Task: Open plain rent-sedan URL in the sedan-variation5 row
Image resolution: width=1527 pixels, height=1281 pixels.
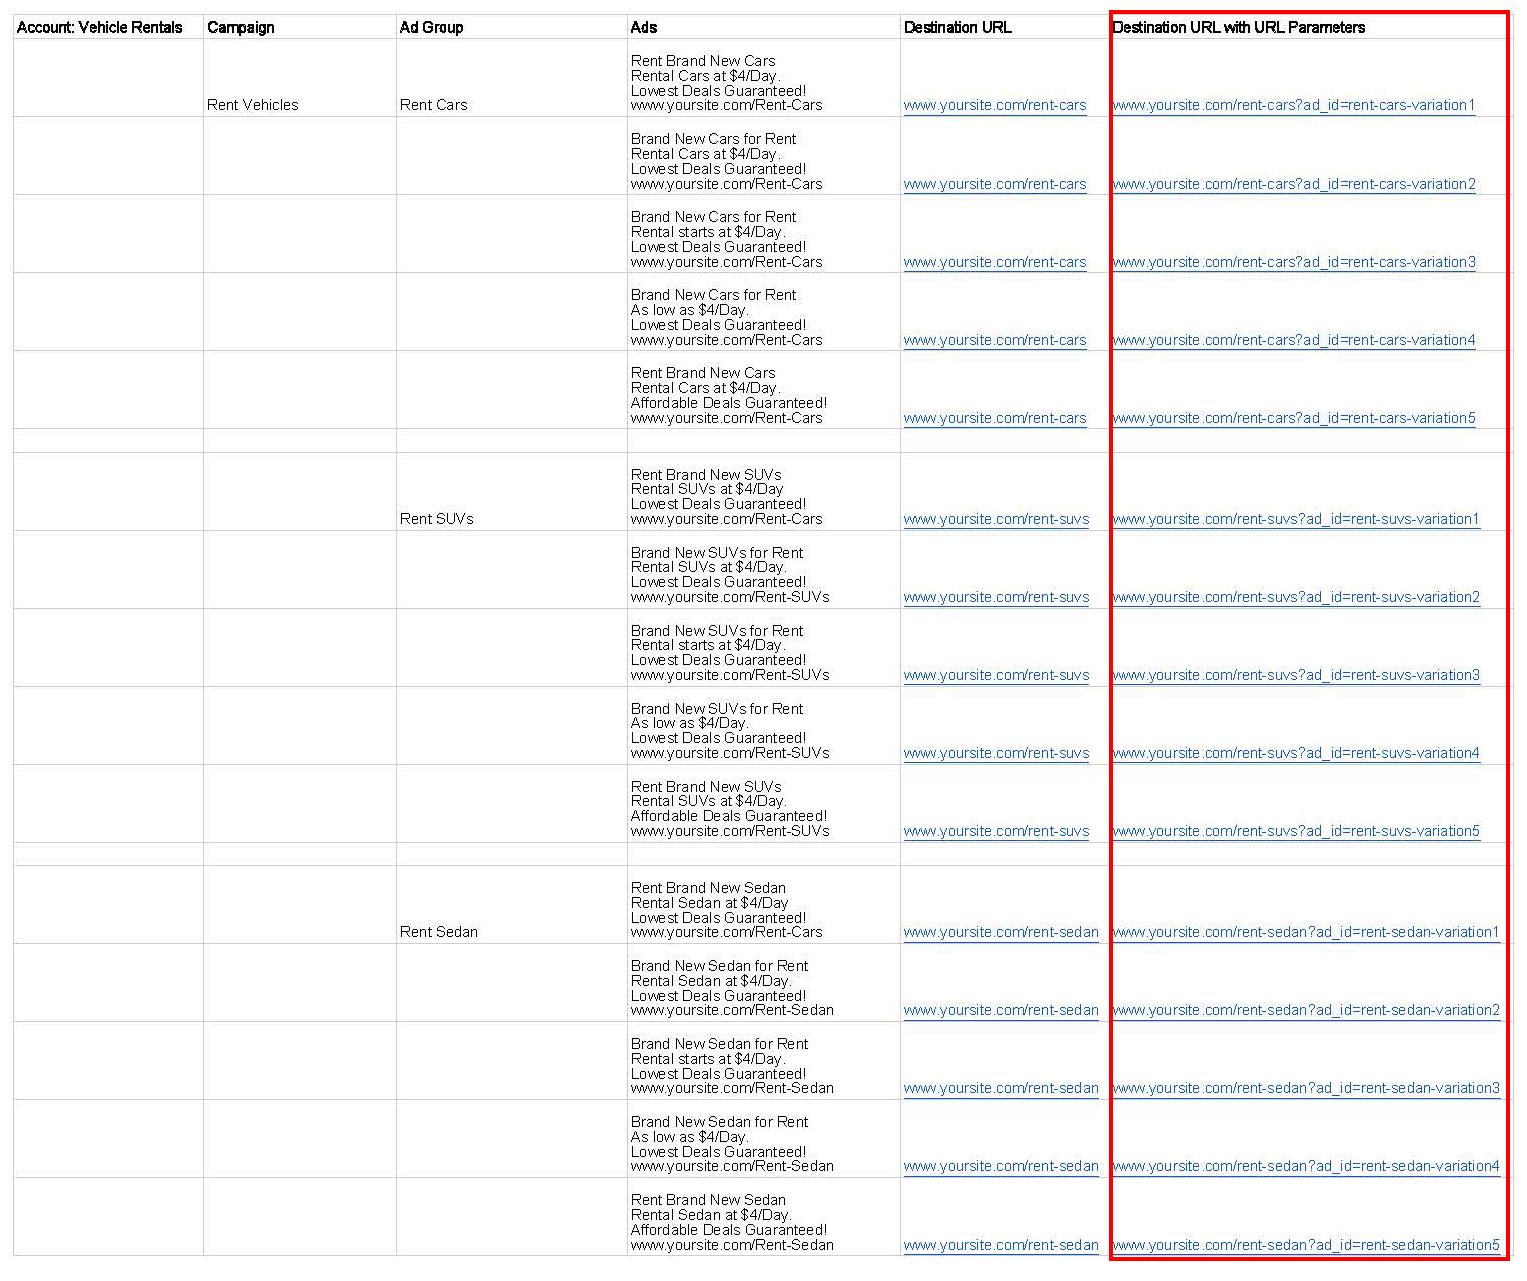Action: click(x=1001, y=1245)
